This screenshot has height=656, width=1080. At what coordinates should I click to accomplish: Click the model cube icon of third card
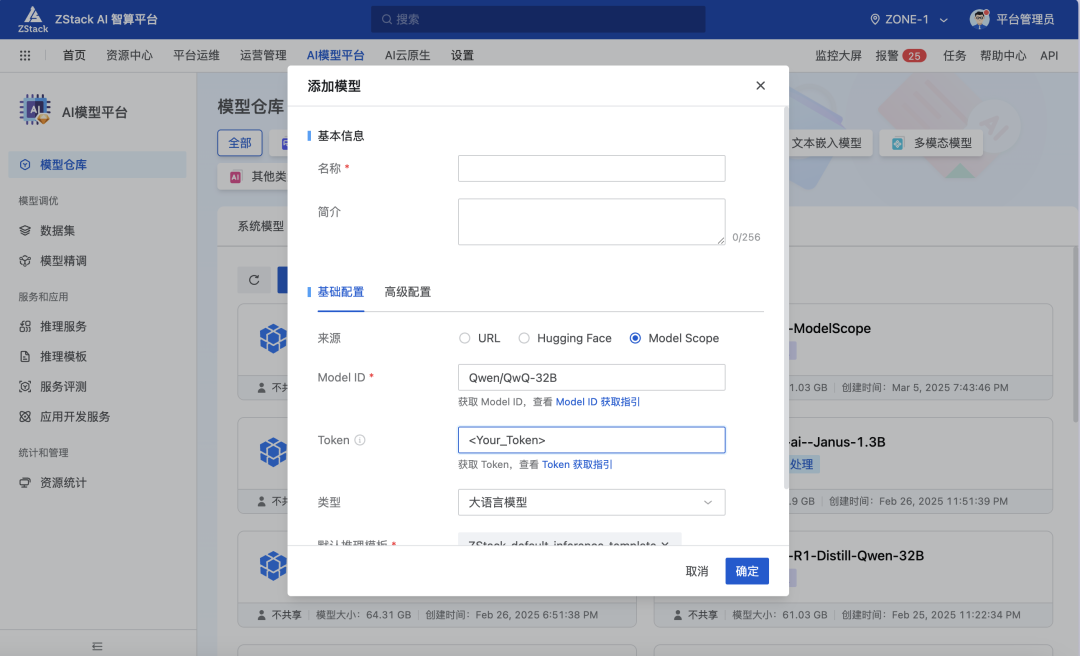click(273, 566)
